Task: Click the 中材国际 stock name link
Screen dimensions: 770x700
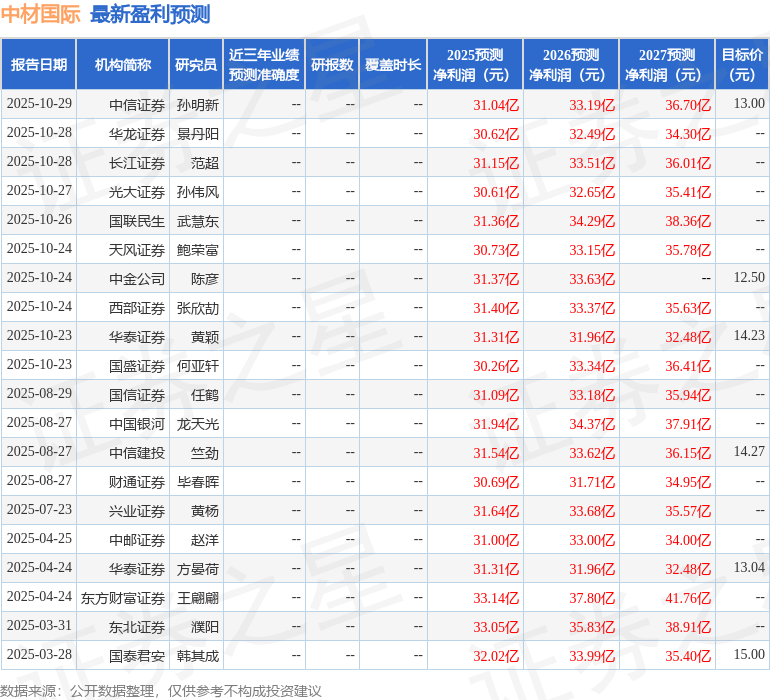Action: (40, 14)
